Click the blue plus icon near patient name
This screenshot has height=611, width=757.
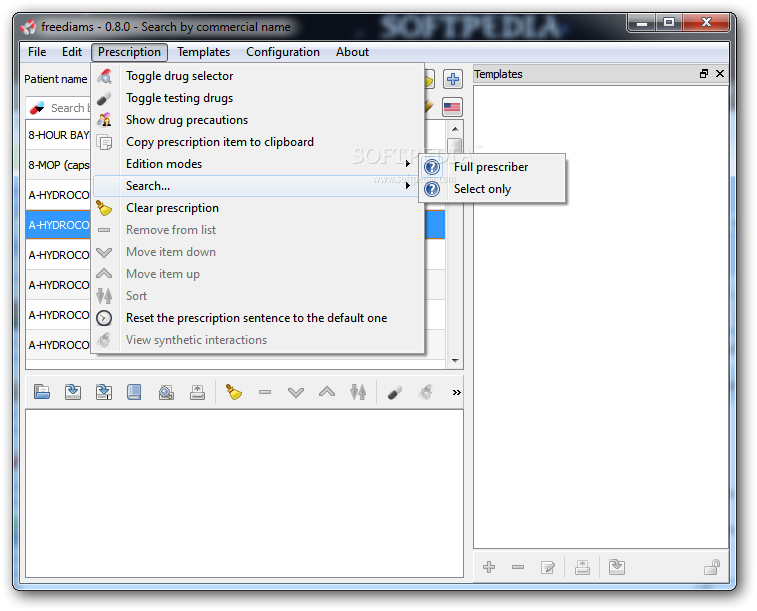point(452,79)
